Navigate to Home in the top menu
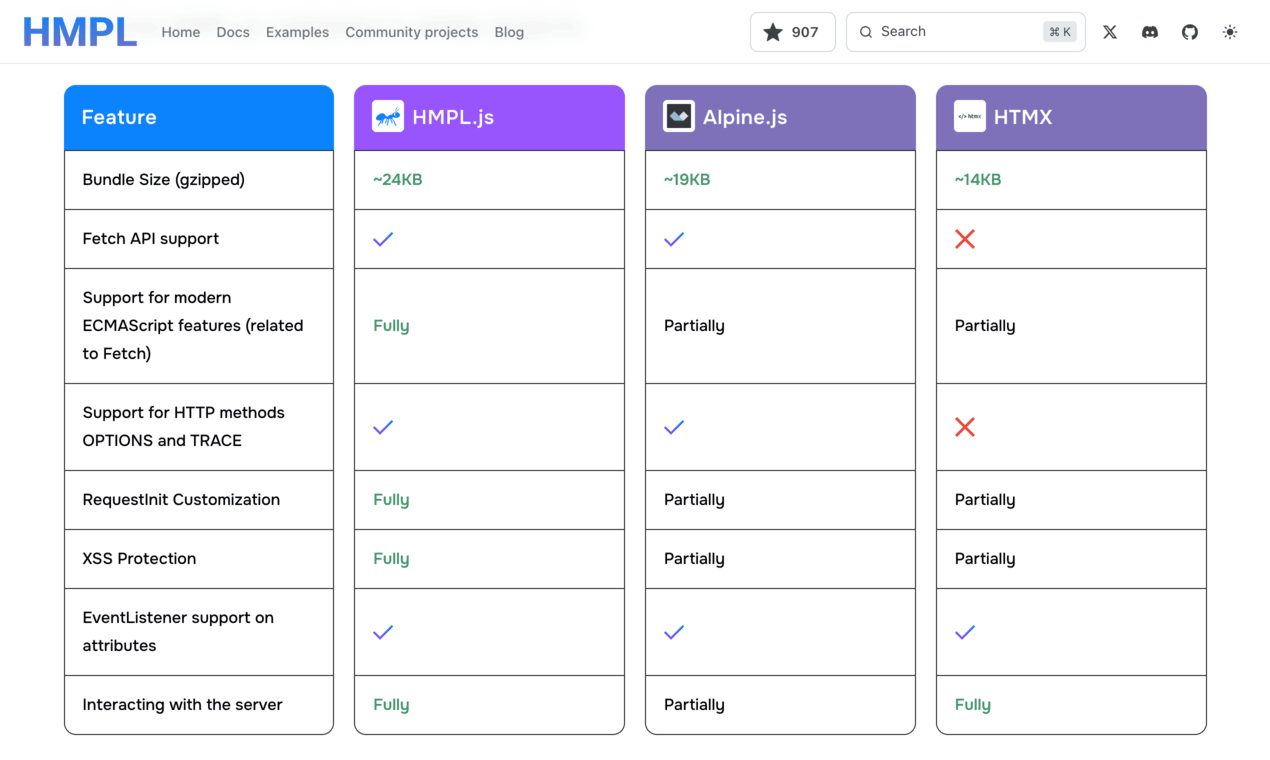Image resolution: width=1270 pixels, height=760 pixels. [181, 32]
